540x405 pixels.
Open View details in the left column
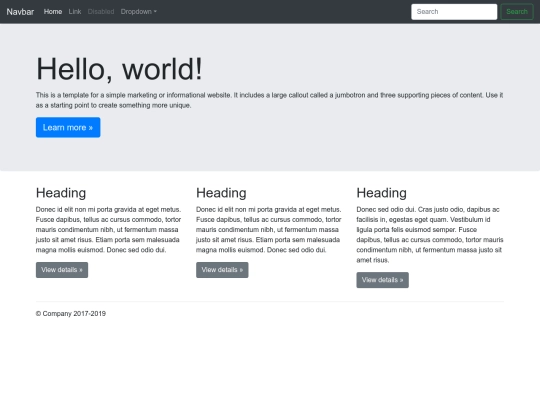coord(62,270)
